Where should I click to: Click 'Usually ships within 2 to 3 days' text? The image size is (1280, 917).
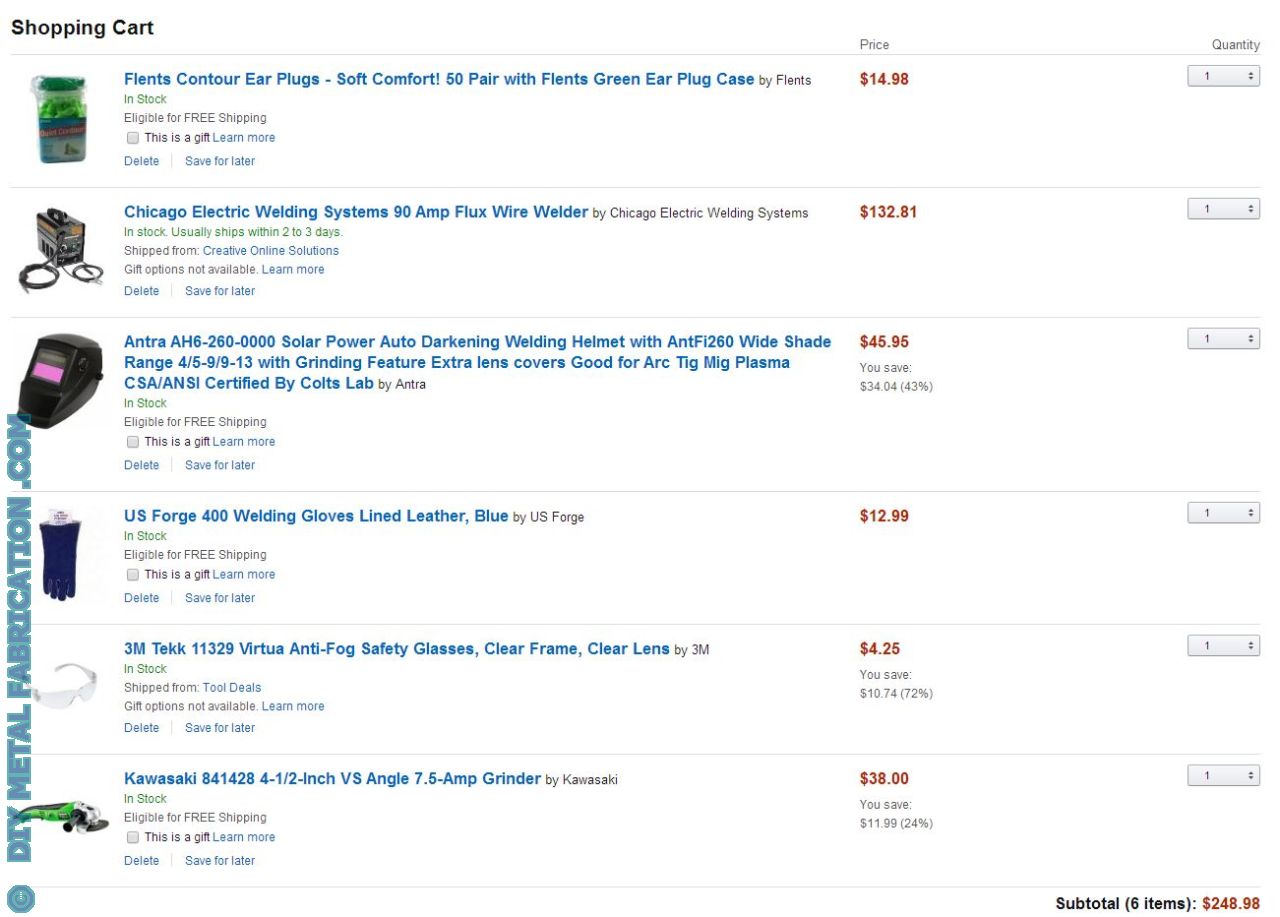click(257, 232)
